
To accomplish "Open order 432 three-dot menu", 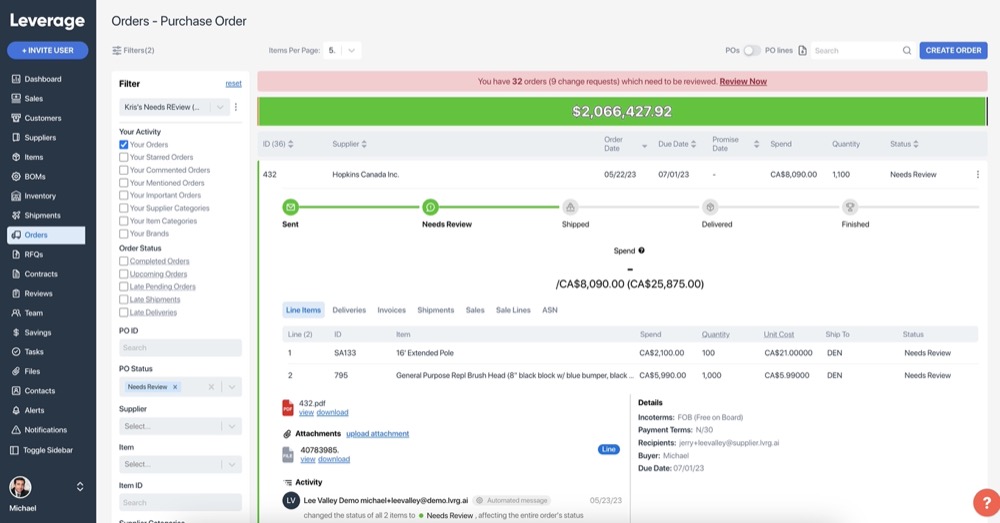I will coord(978,174).
